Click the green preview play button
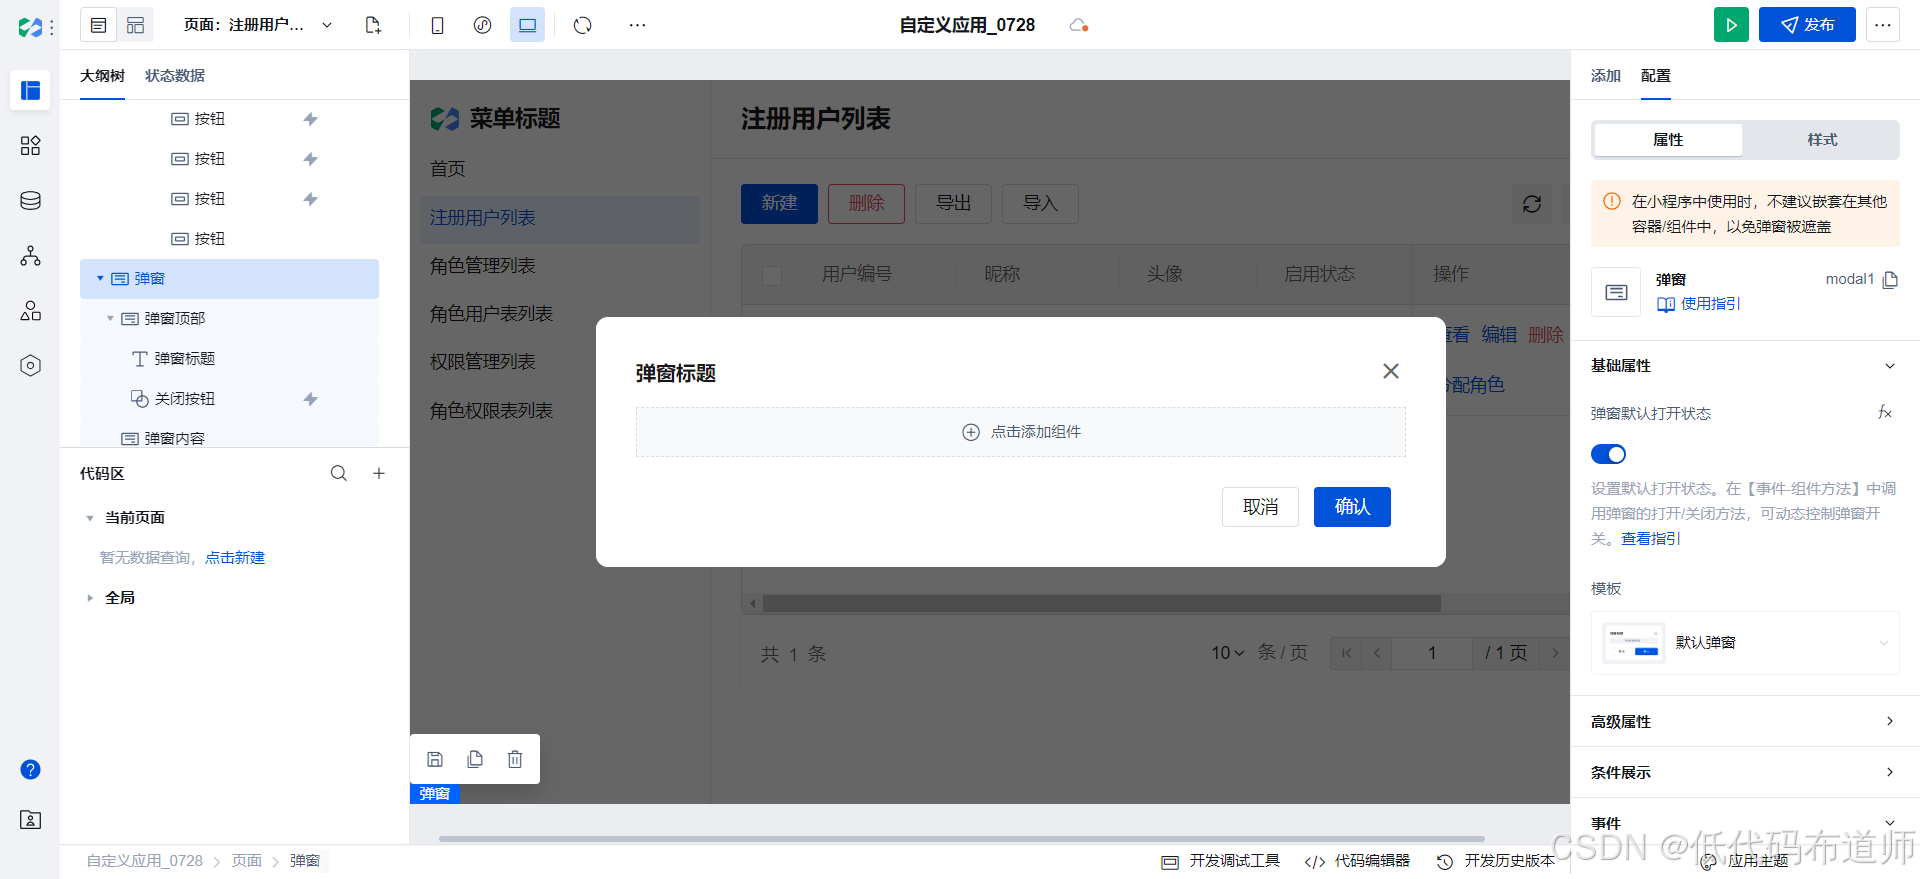 click(1731, 25)
